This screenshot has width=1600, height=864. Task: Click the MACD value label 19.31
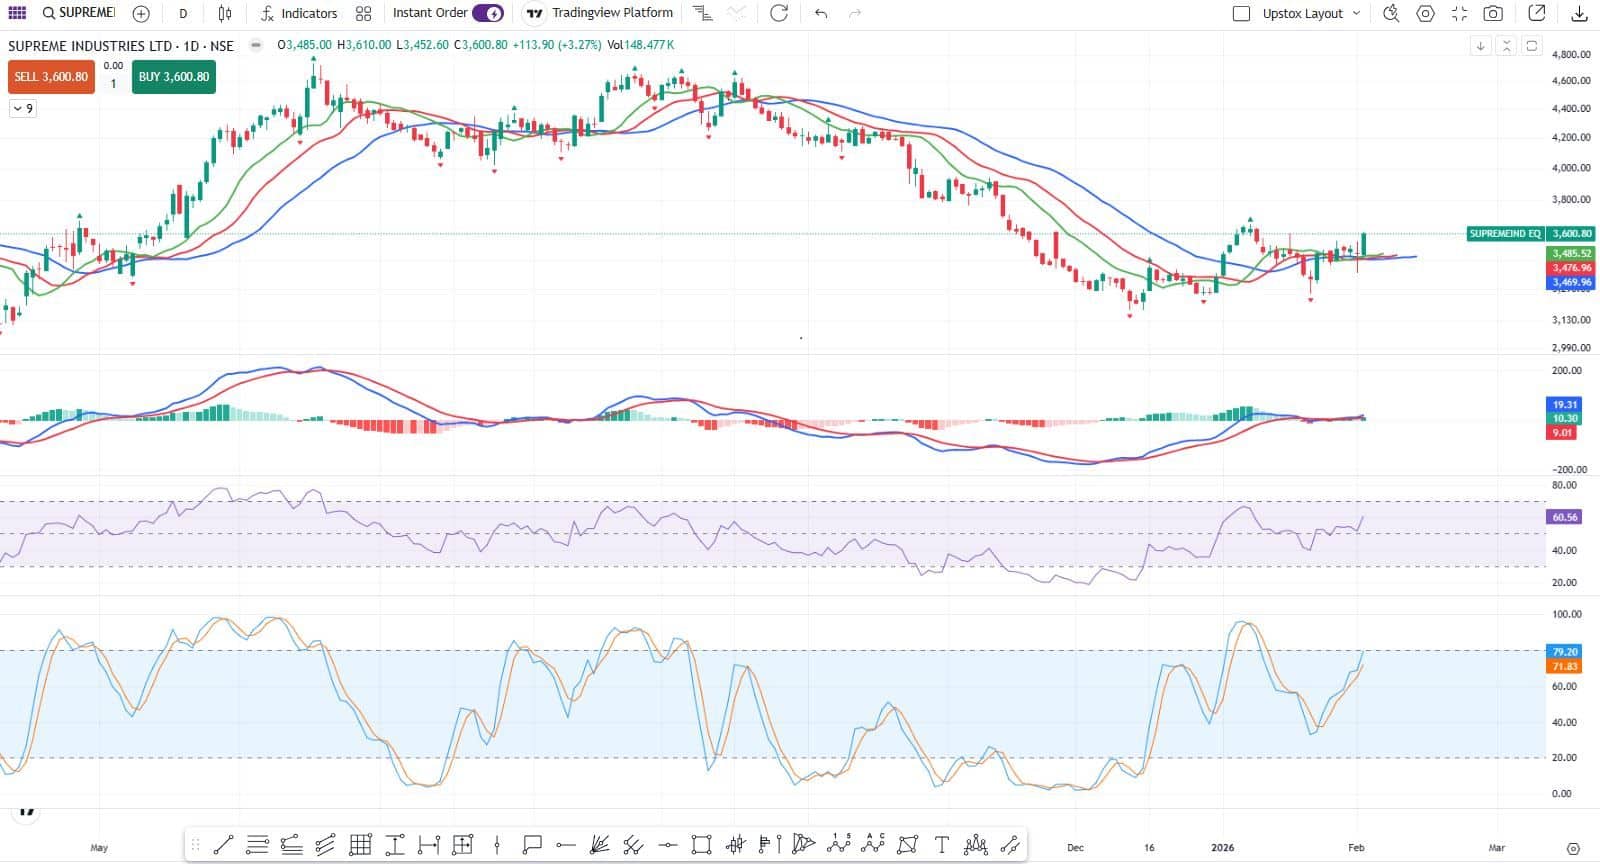pos(1565,405)
